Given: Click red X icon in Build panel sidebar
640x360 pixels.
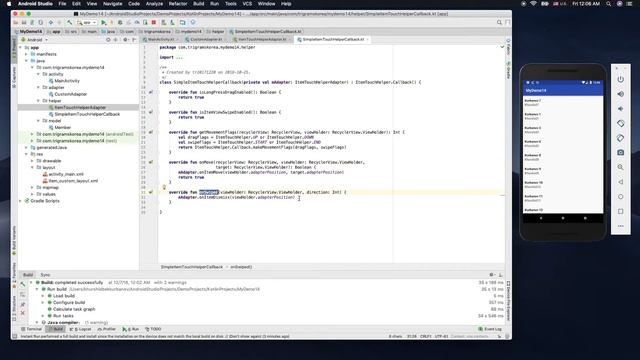Looking at the screenshot, I should 23,313.
